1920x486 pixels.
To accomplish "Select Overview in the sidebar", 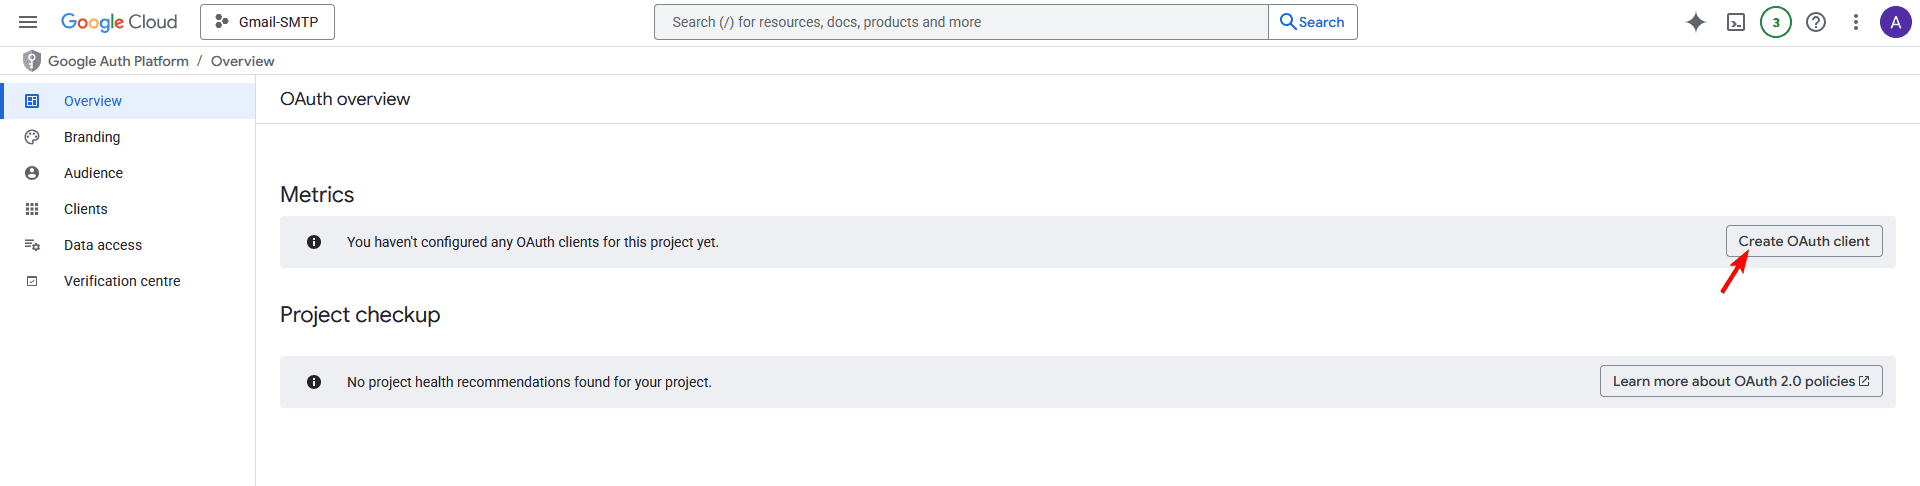I will click(128, 101).
